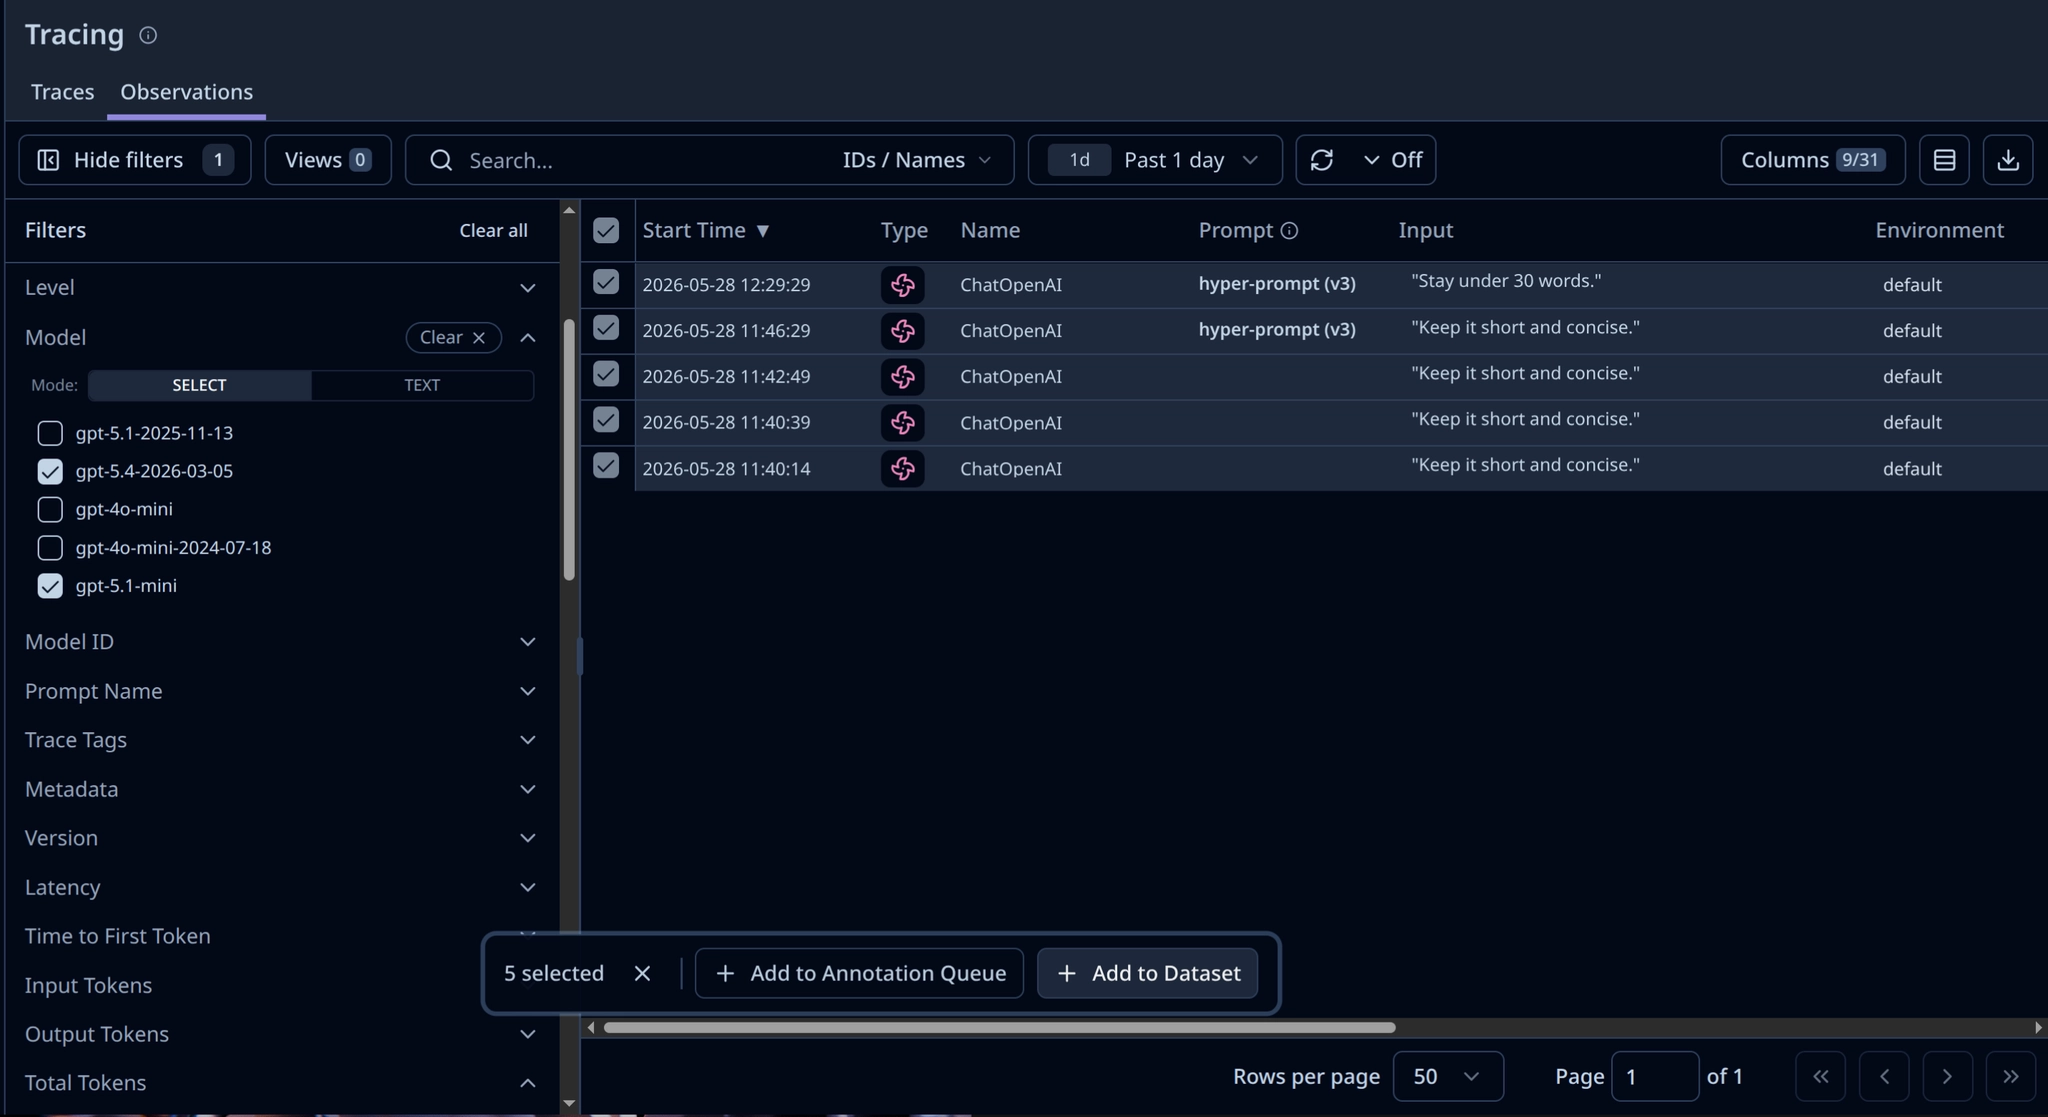Select the Observations tab
The width and height of the screenshot is (2048, 1117).
pyautogui.click(x=186, y=92)
